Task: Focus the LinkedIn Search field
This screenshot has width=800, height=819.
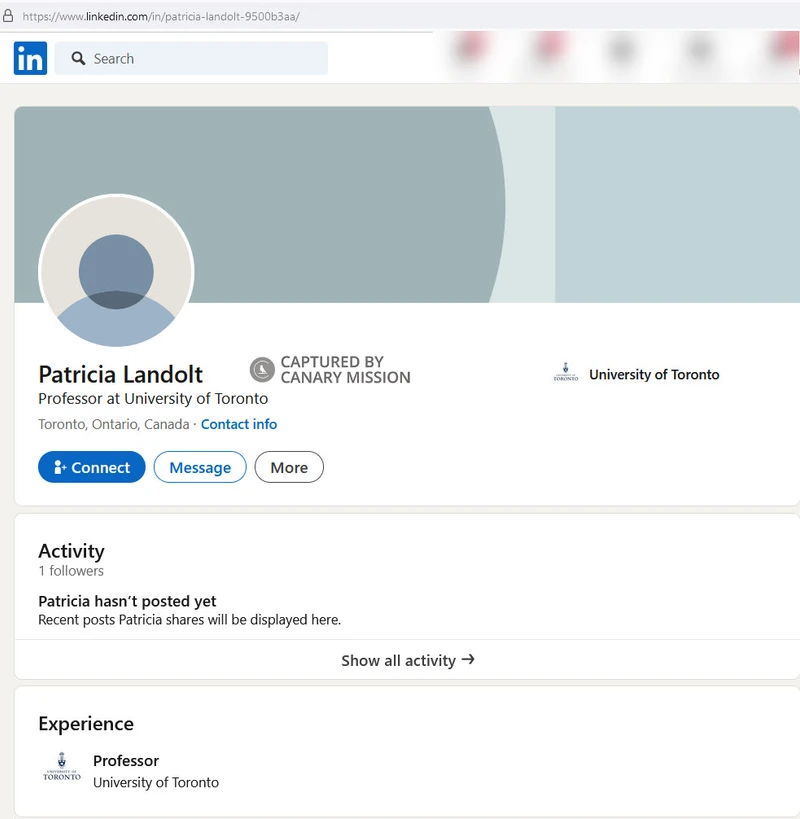Action: coord(191,58)
